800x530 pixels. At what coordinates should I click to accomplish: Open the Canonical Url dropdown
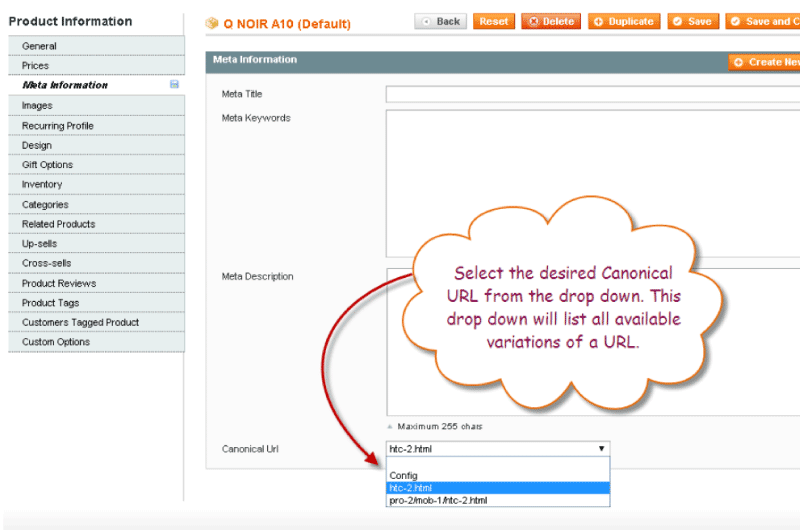pyautogui.click(x=498, y=449)
